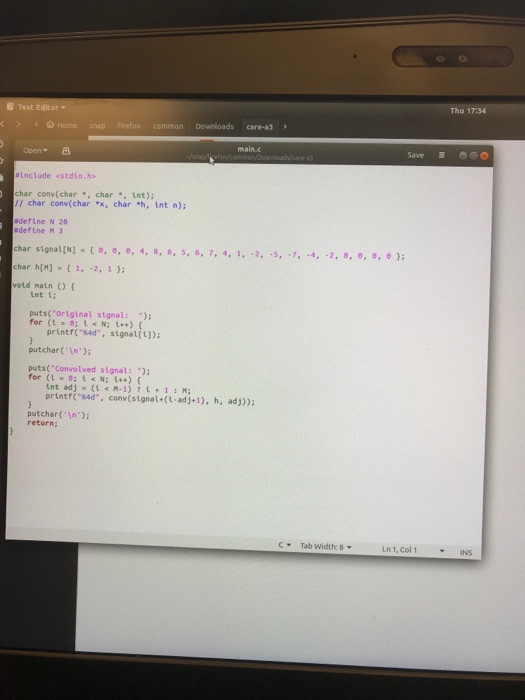Click the Ln 1, Col 1 indicator

coord(399,550)
